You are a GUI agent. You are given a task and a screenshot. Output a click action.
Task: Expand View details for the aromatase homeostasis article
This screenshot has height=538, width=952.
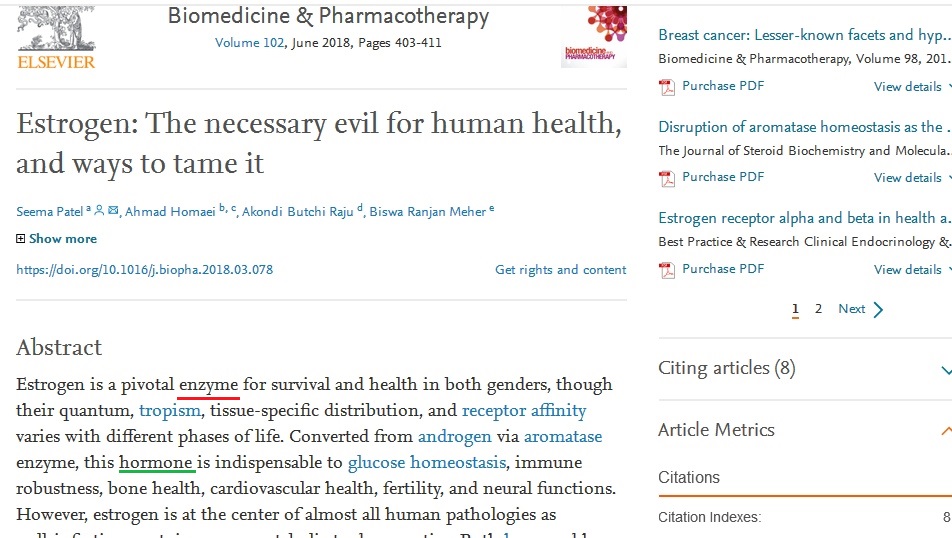pyautogui.click(x=911, y=178)
